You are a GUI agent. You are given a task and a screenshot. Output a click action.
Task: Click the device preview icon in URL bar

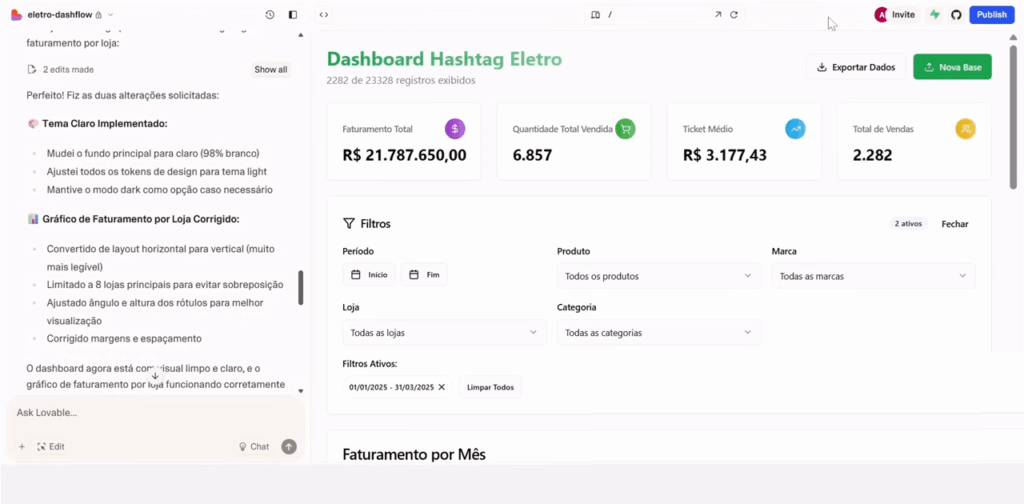pos(595,14)
